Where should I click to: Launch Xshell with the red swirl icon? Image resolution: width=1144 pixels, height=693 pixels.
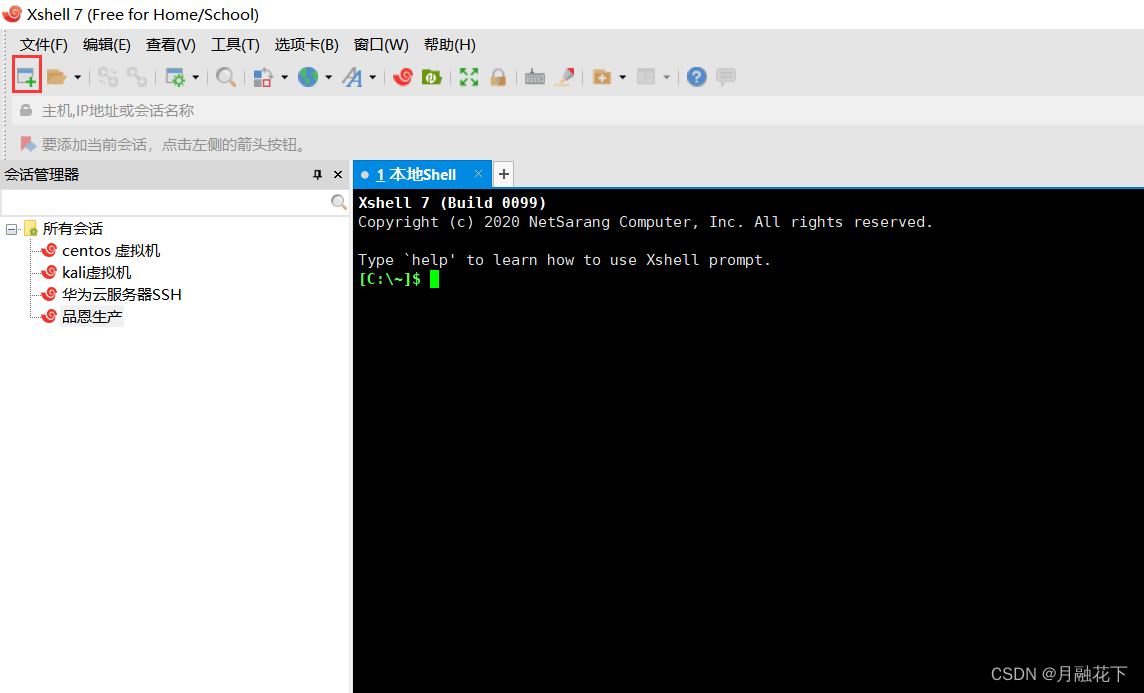[403, 77]
